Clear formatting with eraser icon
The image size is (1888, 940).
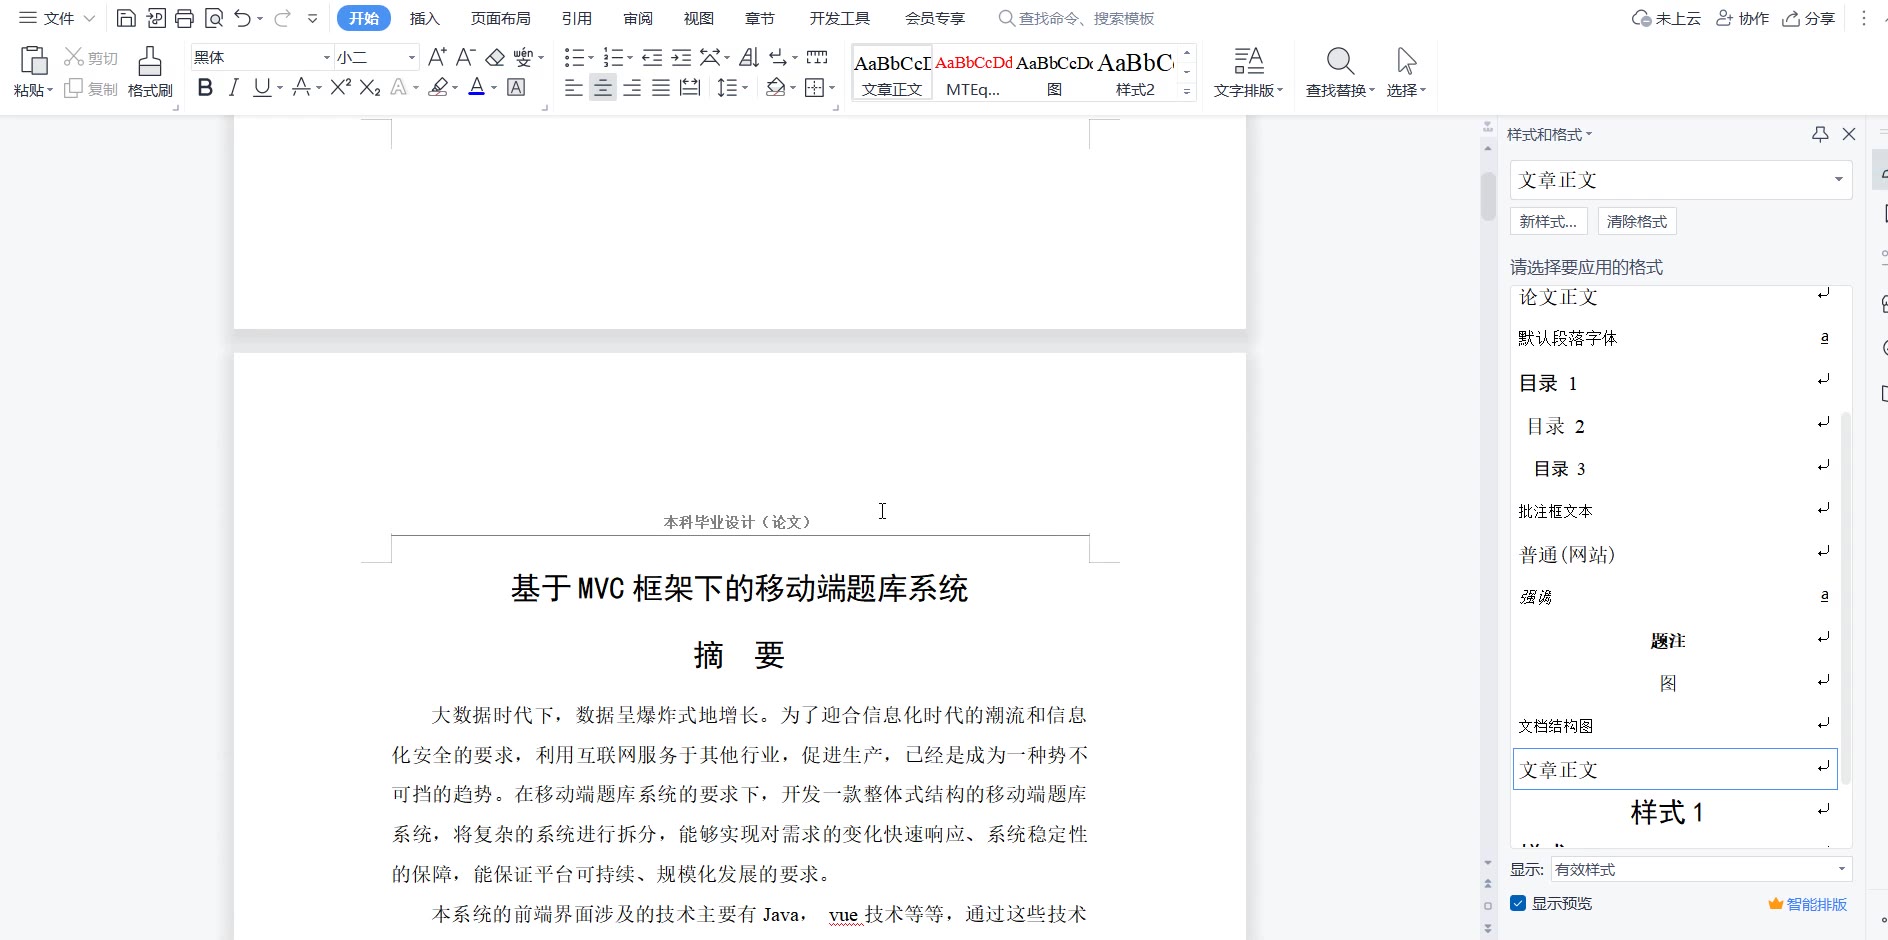point(495,57)
